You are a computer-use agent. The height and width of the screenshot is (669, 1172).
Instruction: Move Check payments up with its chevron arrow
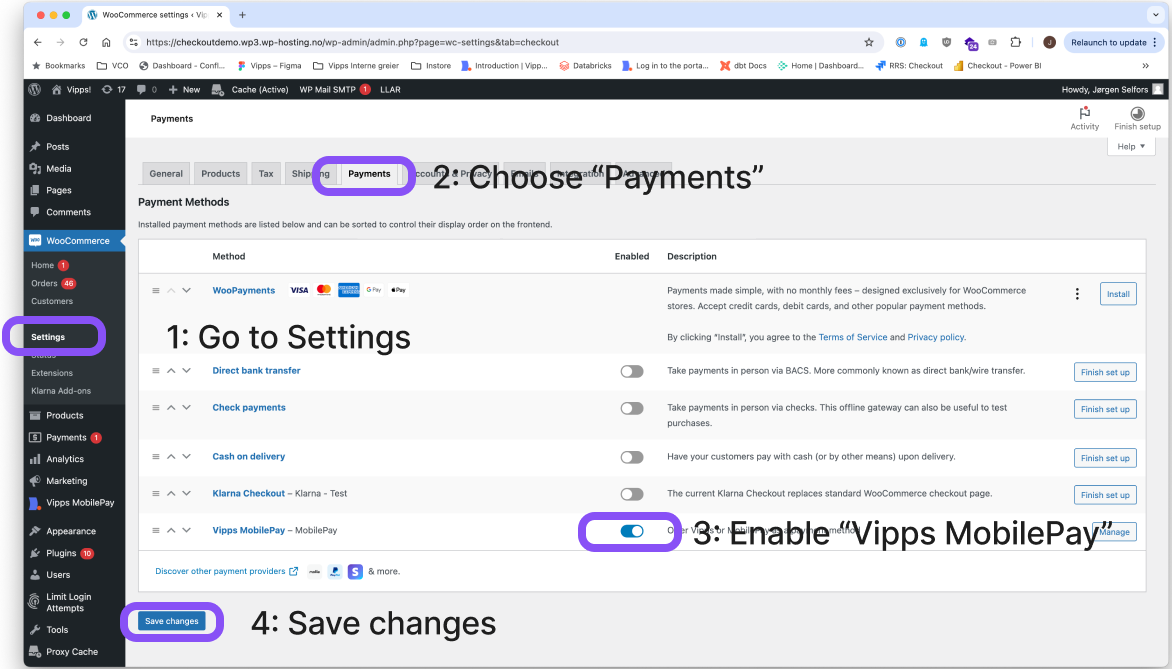[170, 407]
